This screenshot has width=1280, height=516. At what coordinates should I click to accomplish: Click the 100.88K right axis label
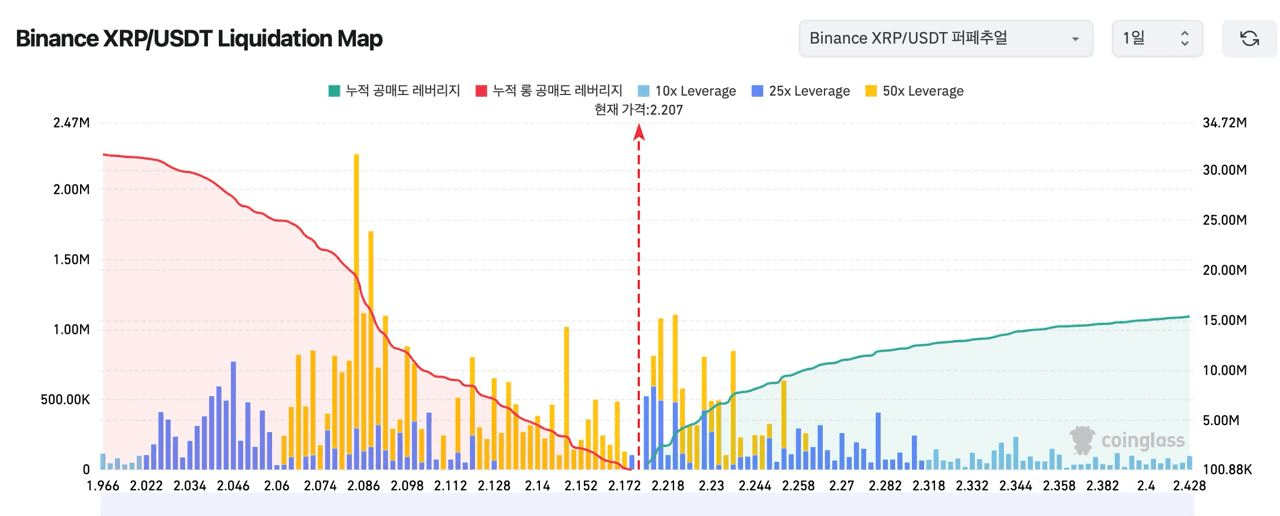[1226, 470]
